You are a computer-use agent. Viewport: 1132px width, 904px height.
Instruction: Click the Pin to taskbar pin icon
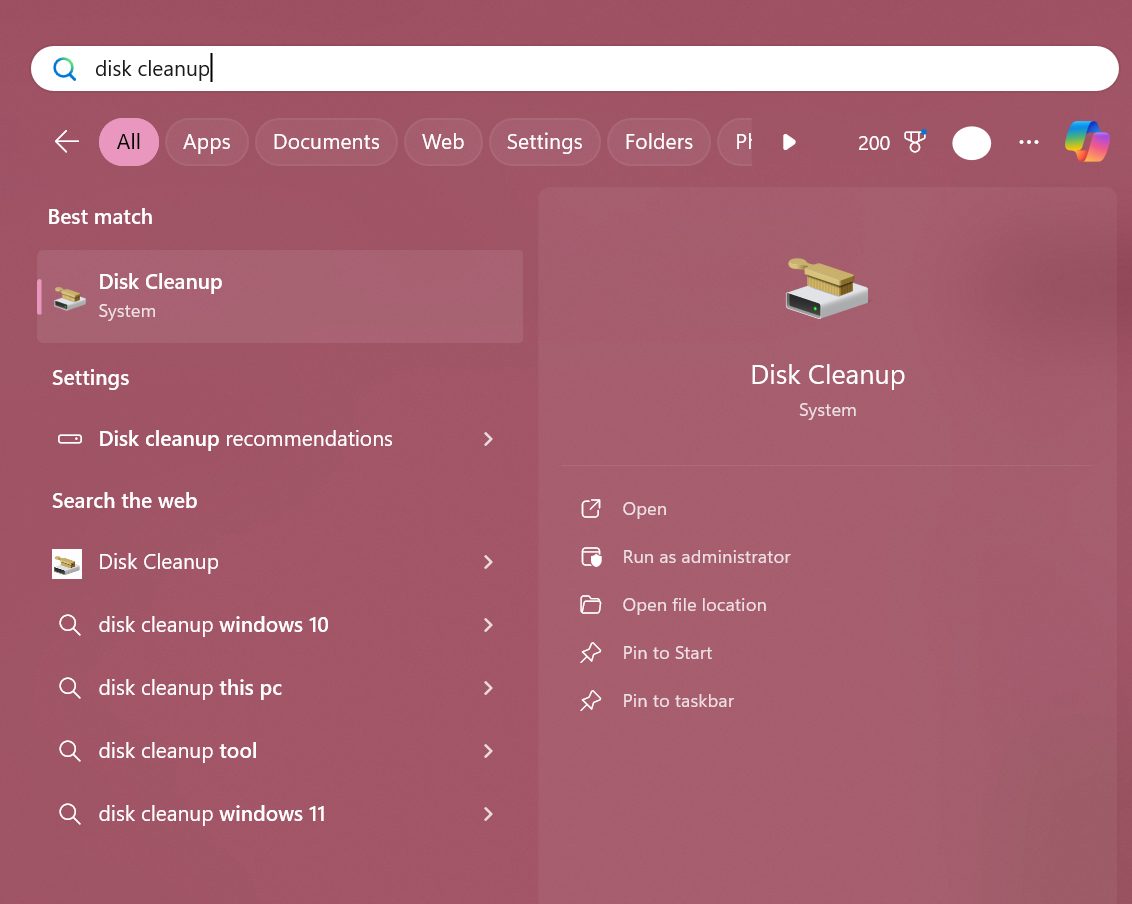pos(591,700)
